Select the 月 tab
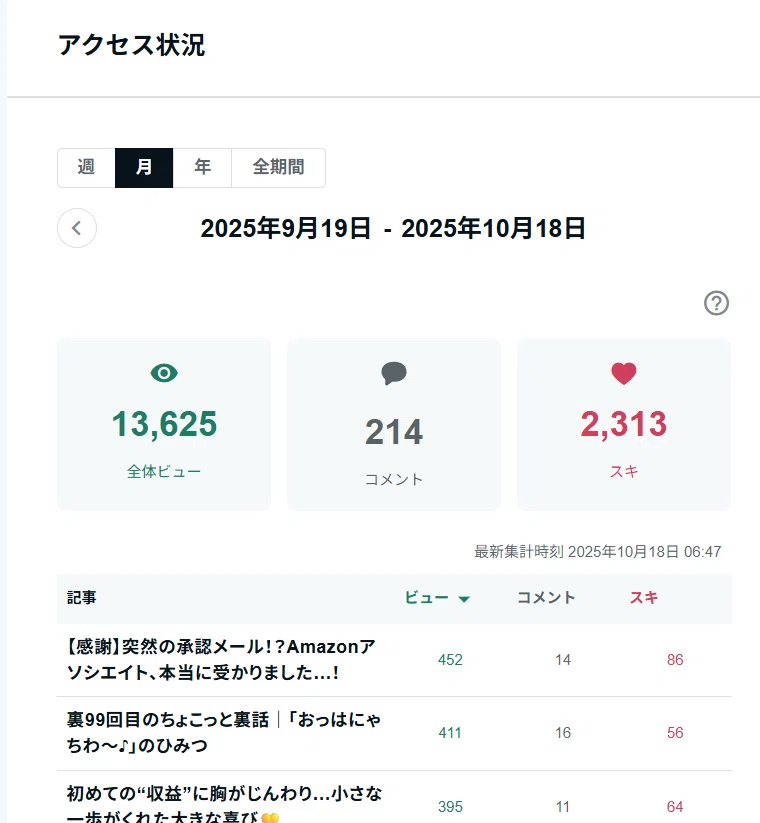The image size is (760, 823). tap(144, 167)
